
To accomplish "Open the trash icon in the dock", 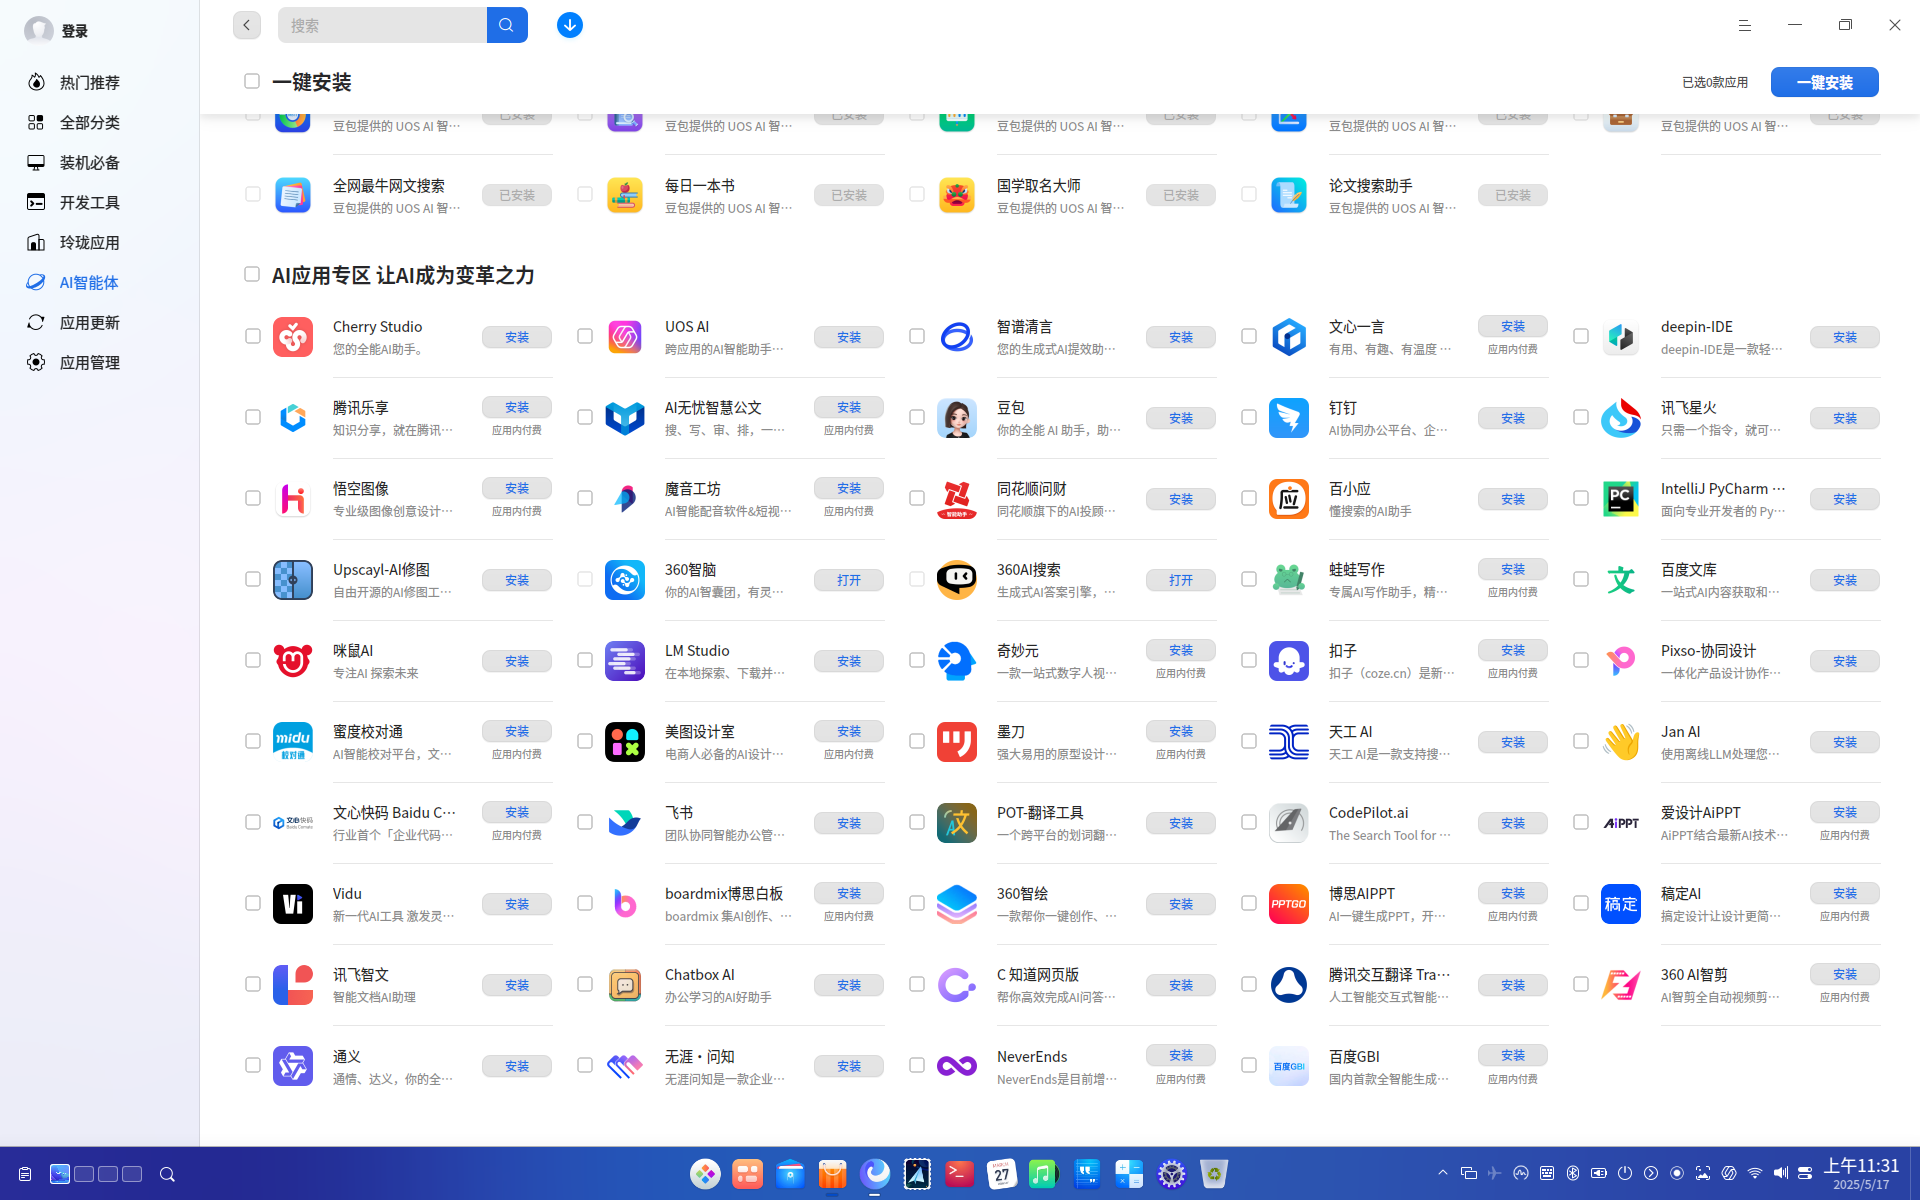I will tap(1214, 1173).
